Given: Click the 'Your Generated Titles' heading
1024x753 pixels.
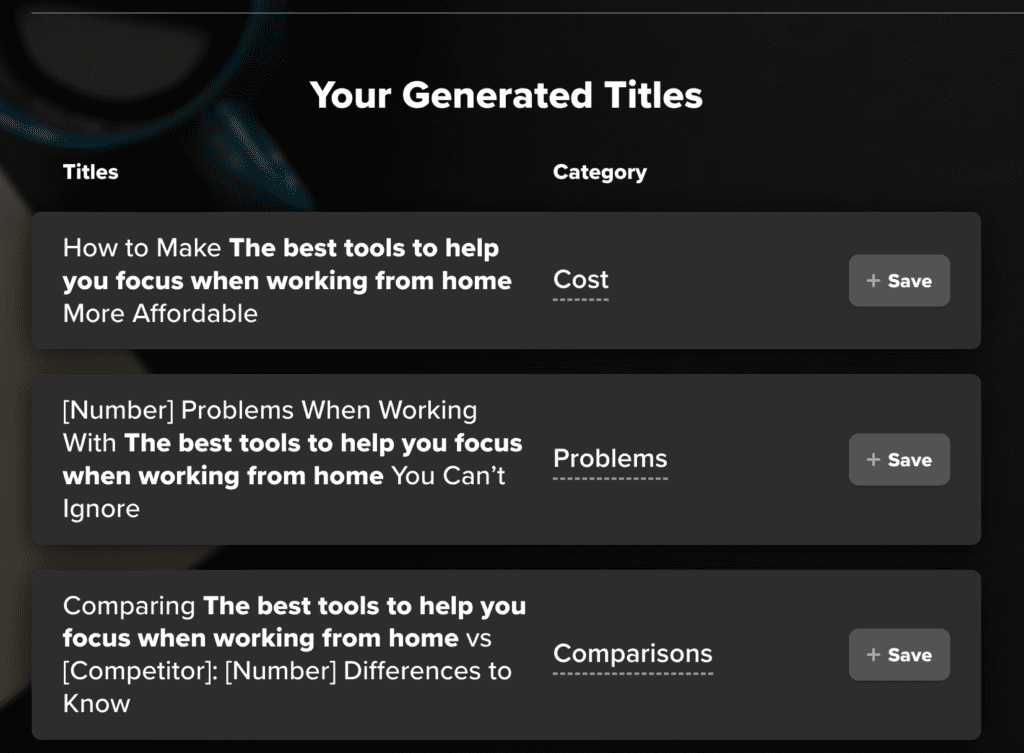Looking at the screenshot, I should (x=506, y=95).
